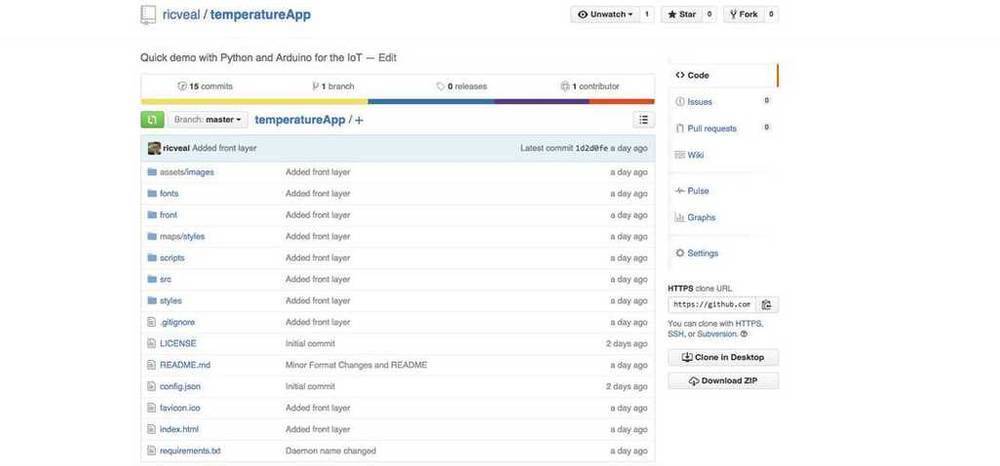Screen dimensions: 1000x466
Task: Open Pull requests from the sidebar
Action: click(x=711, y=128)
